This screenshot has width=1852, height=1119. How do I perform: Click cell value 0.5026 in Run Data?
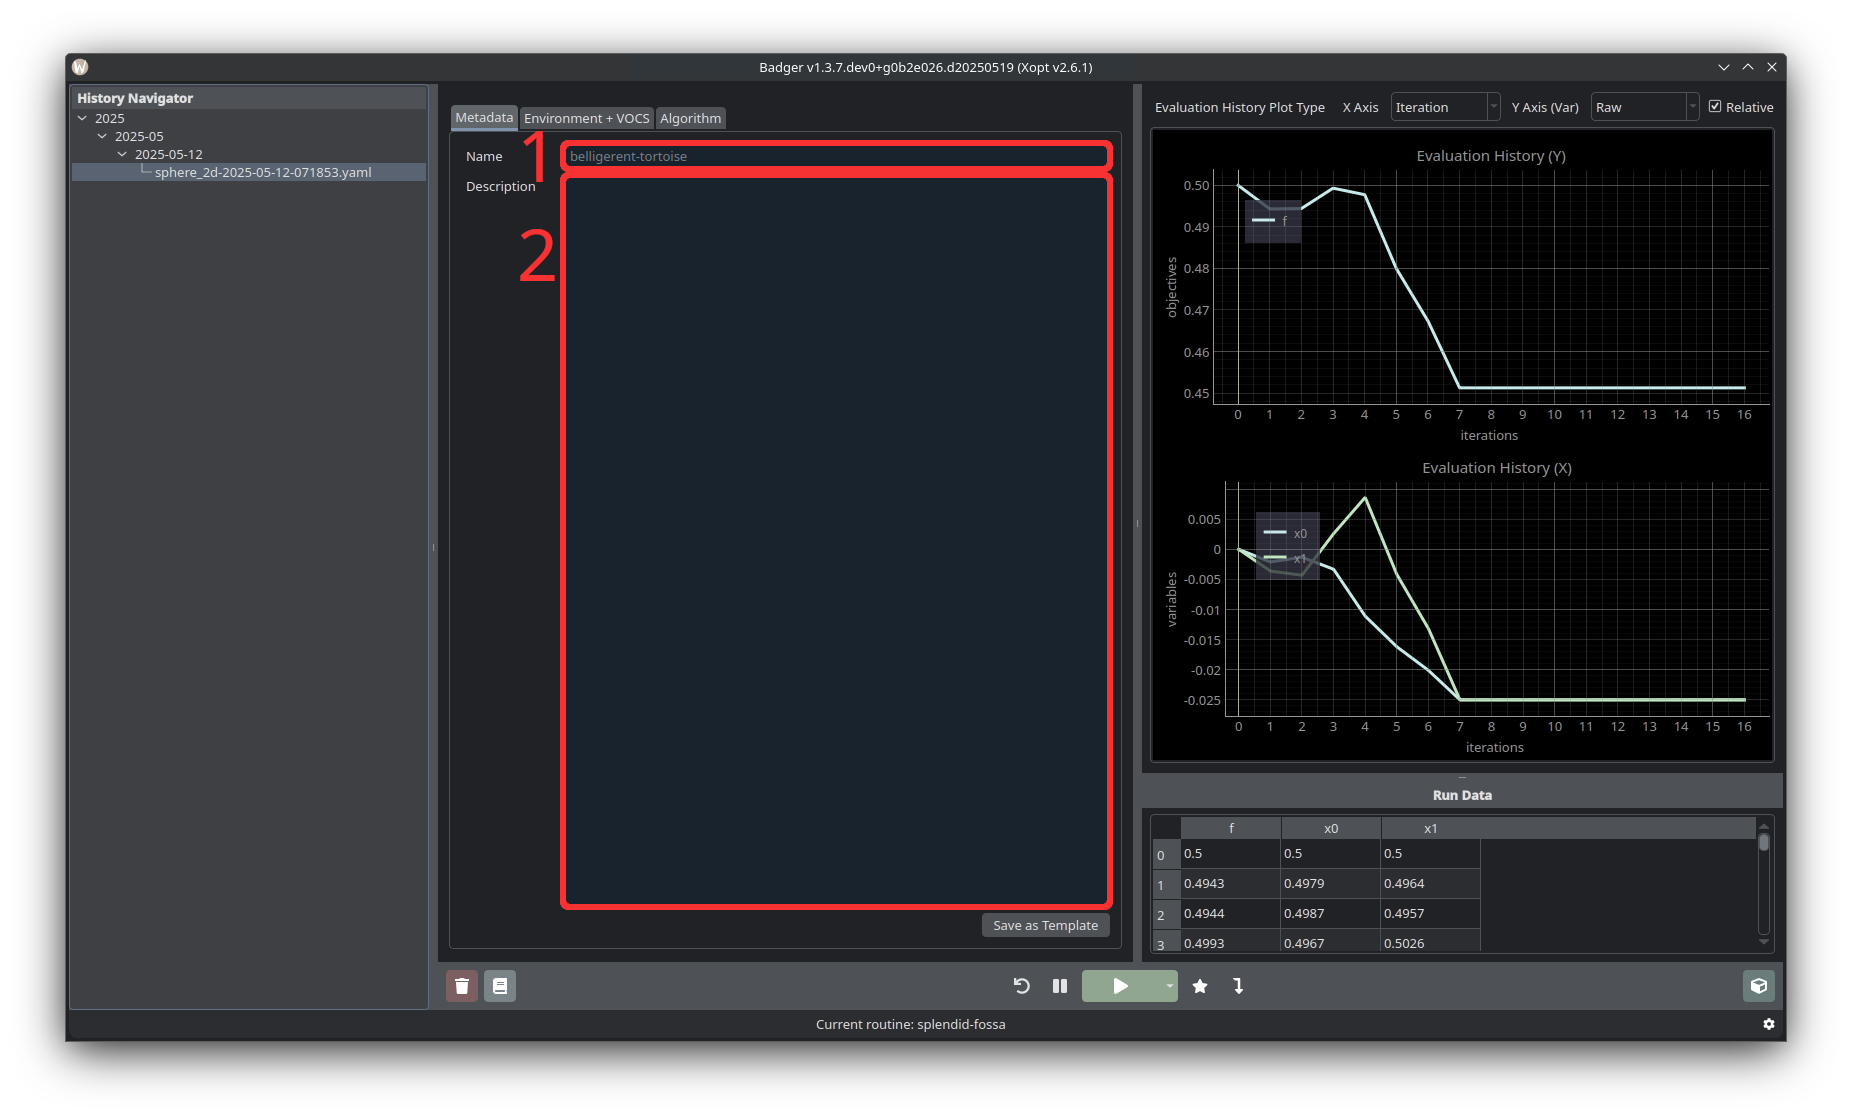click(x=1431, y=943)
